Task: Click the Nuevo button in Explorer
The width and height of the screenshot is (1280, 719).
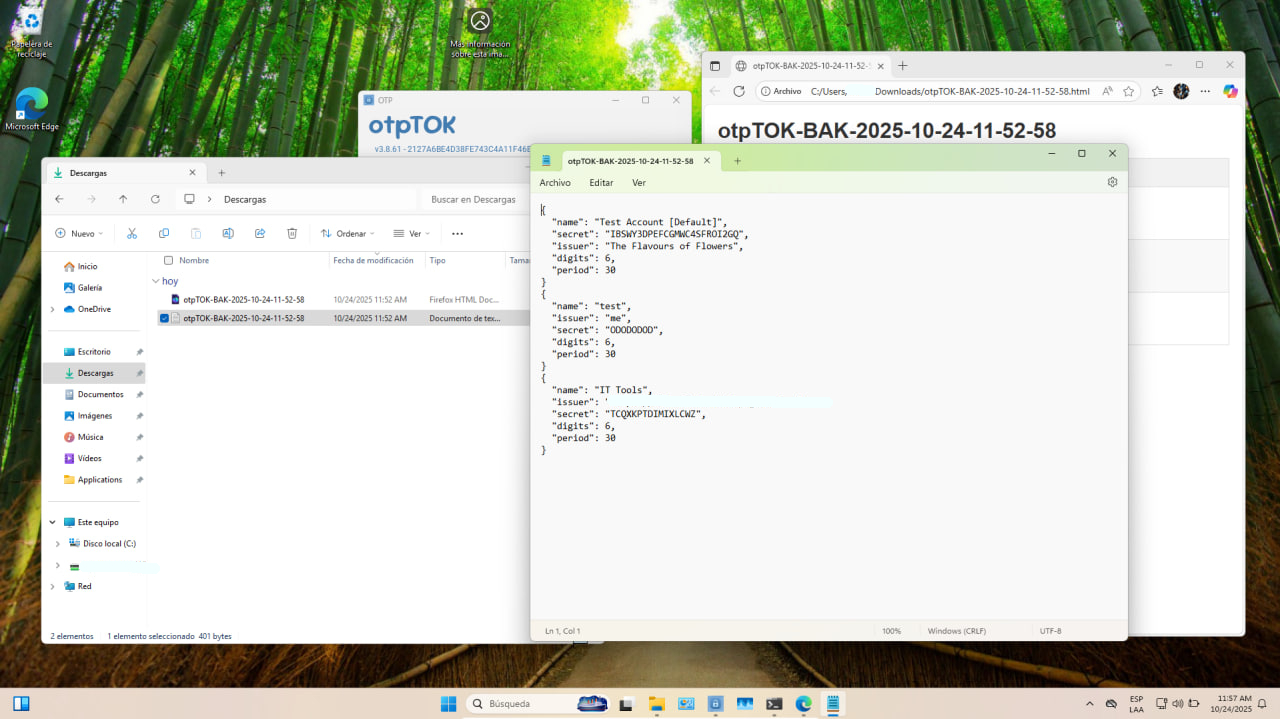Action: point(78,233)
